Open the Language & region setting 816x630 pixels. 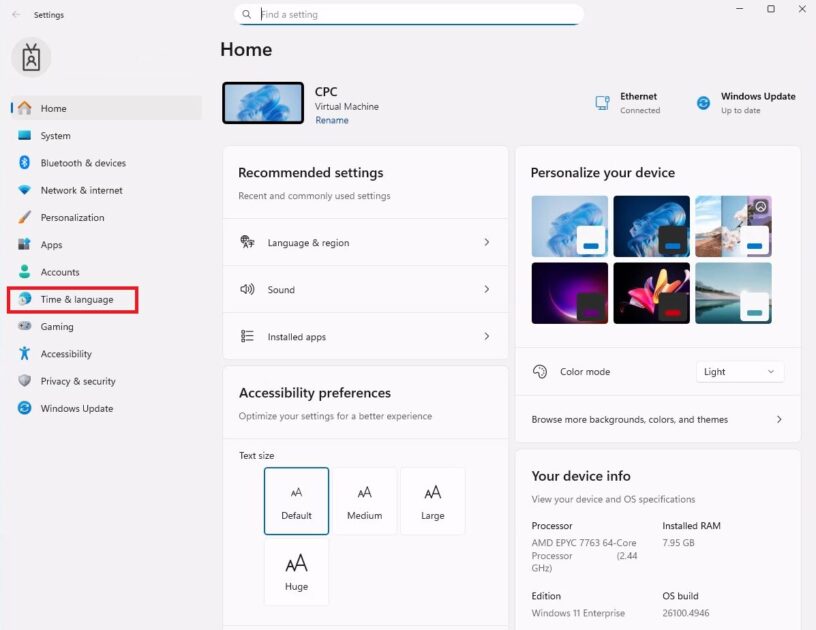coord(365,242)
